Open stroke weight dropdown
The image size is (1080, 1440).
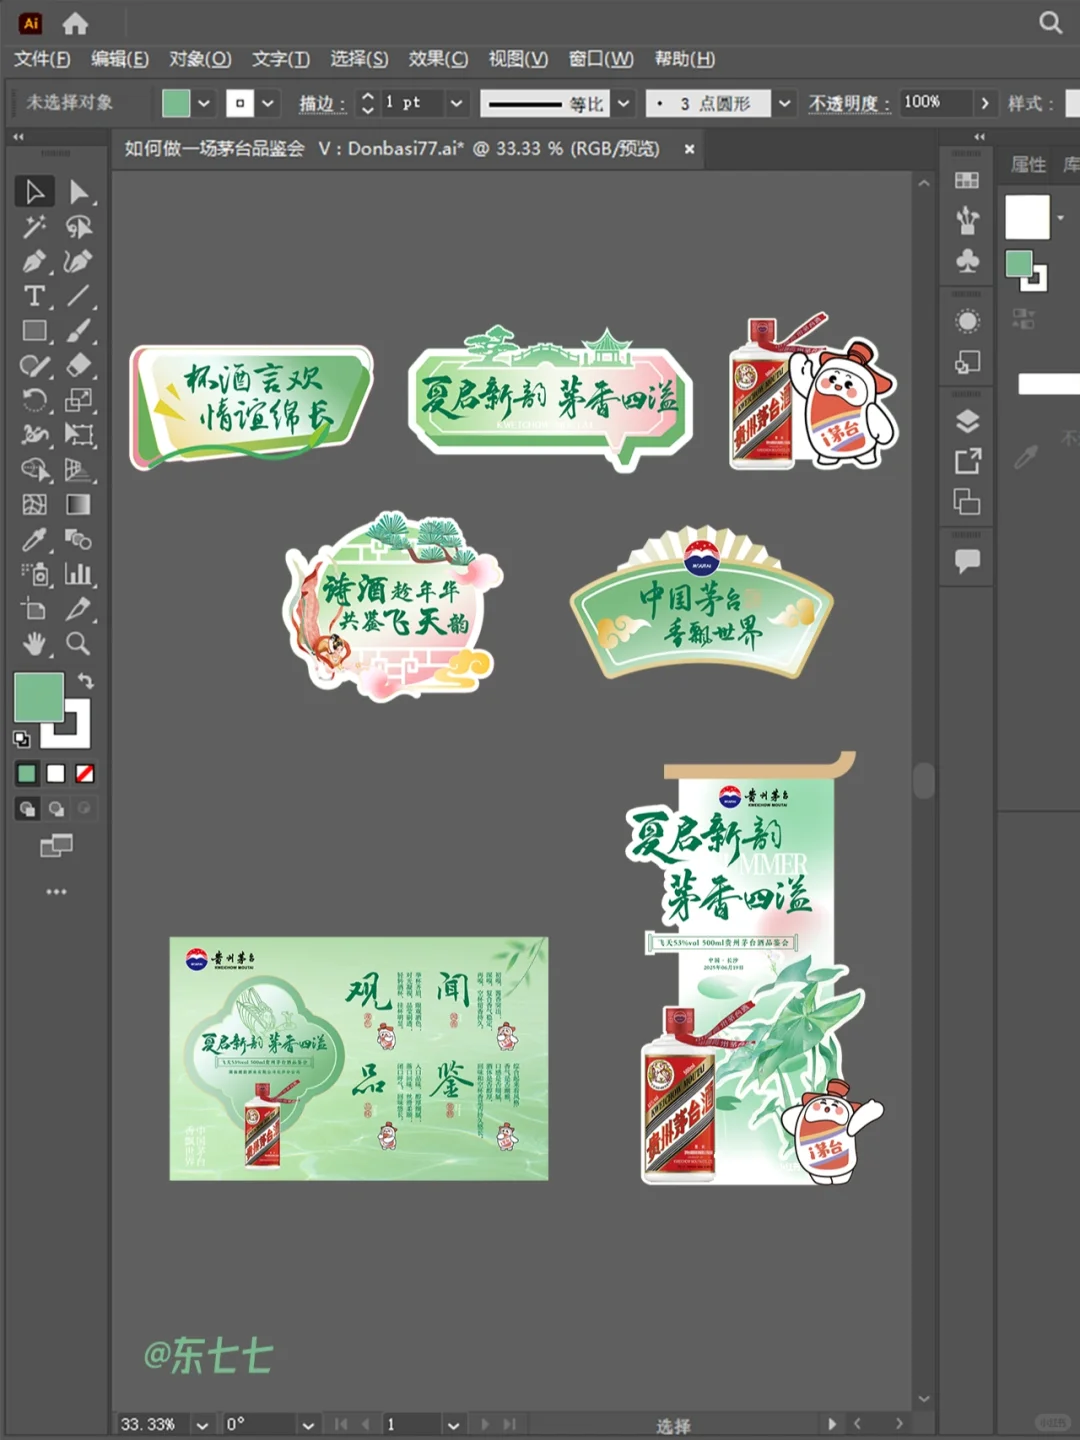click(x=456, y=103)
